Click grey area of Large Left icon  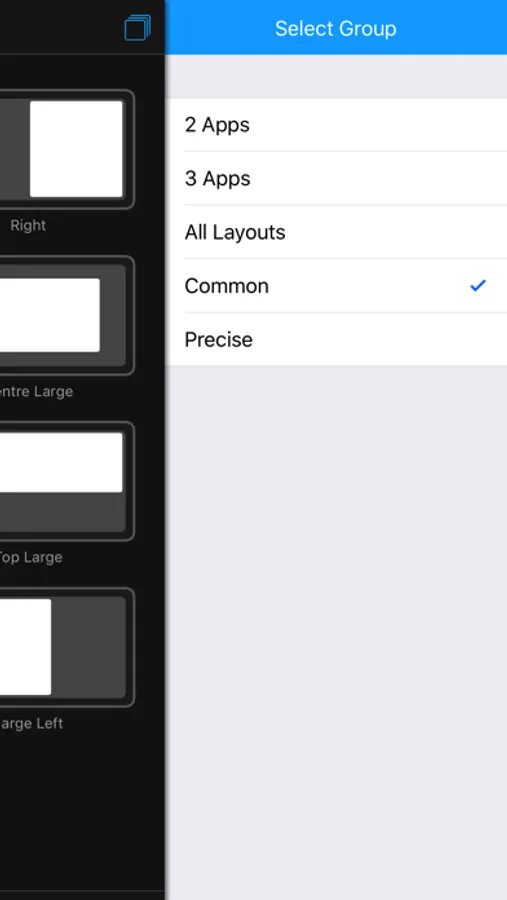tap(88, 647)
